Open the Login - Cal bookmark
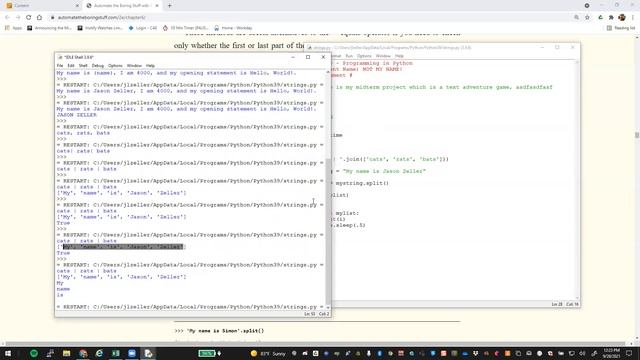This screenshot has height=360, width=640. tap(143, 28)
